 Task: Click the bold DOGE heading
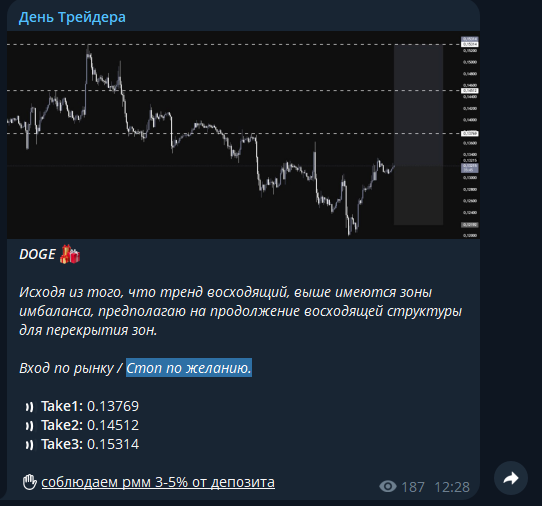tap(37, 254)
